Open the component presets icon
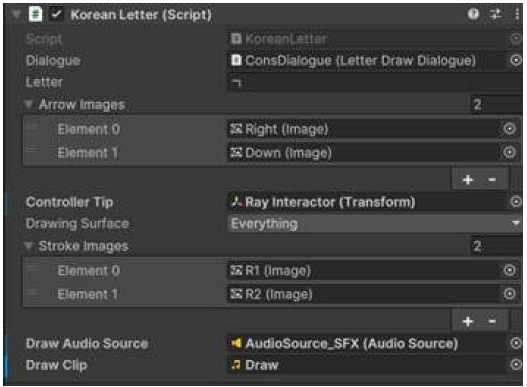 click(495, 14)
